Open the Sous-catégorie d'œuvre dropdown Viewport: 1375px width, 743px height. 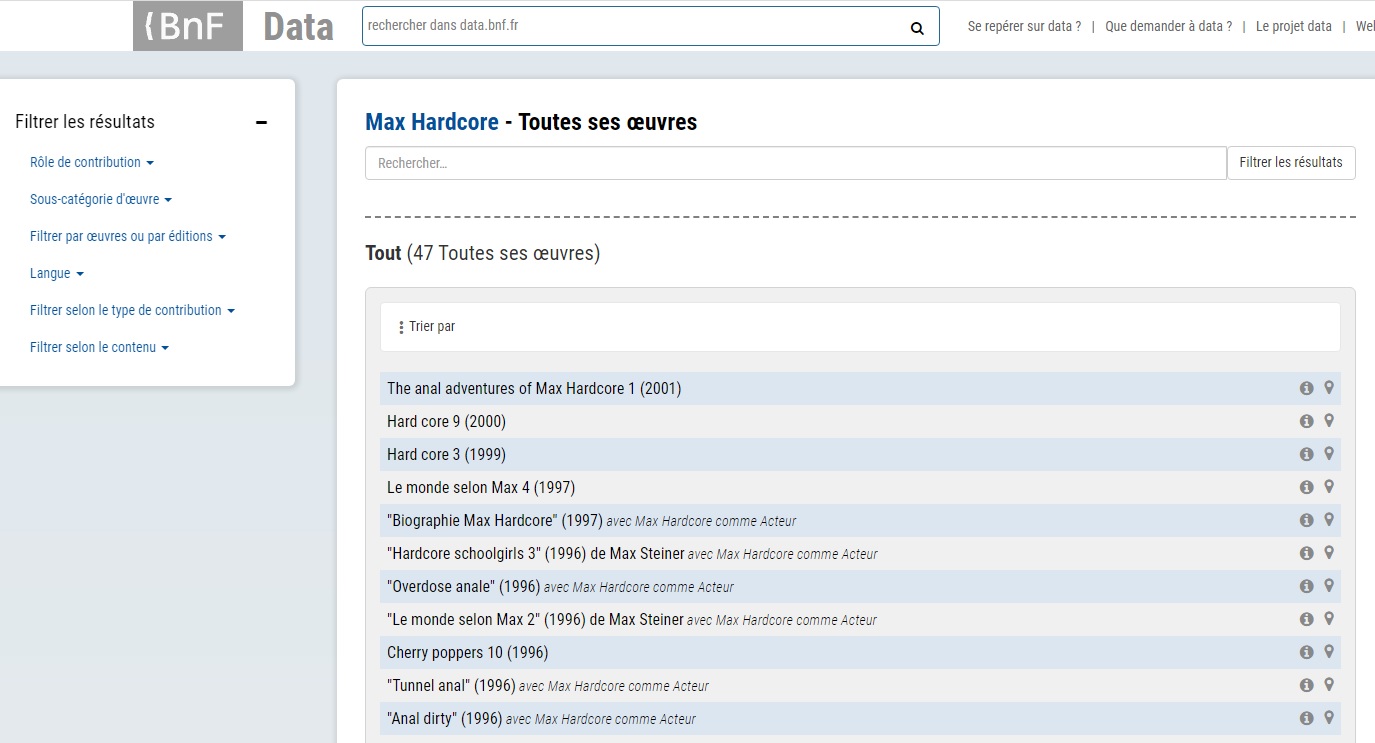pyautogui.click(x=101, y=199)
